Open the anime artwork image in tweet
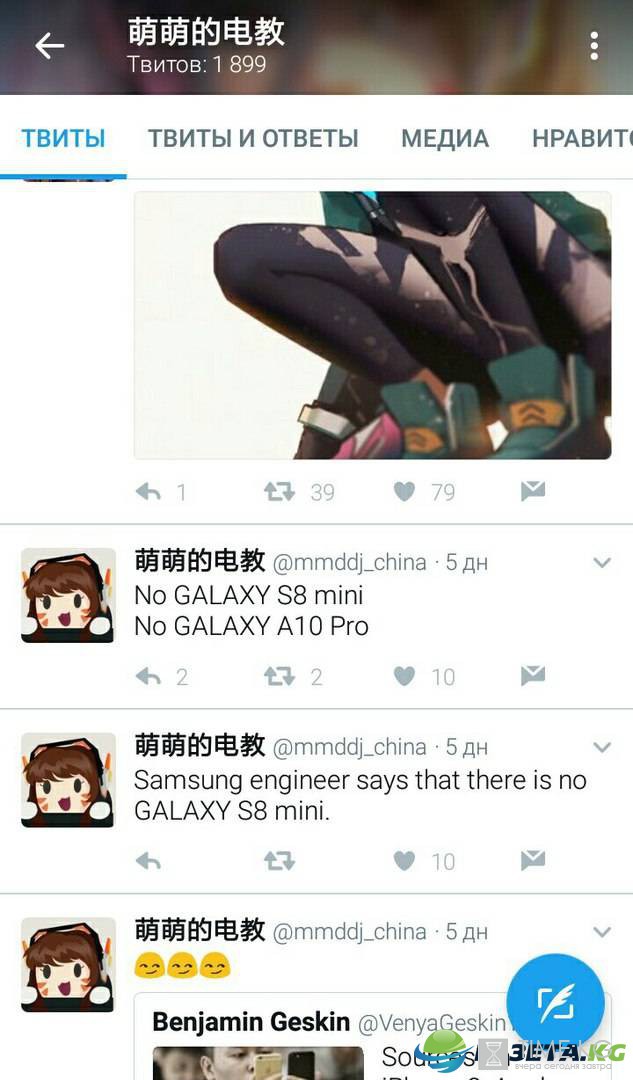This screenshot has width=633, height=1080. pos(372,325)
